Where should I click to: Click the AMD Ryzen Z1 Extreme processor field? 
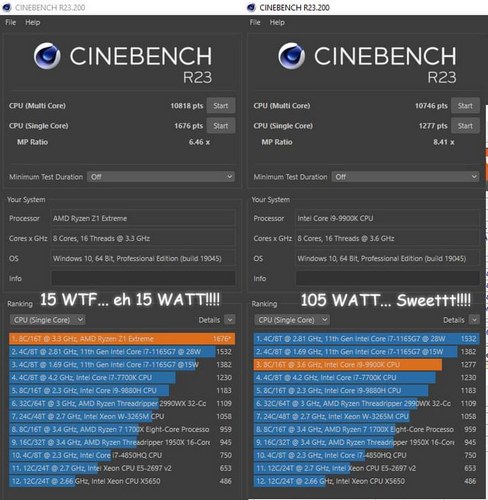click(x=143, y=218)
